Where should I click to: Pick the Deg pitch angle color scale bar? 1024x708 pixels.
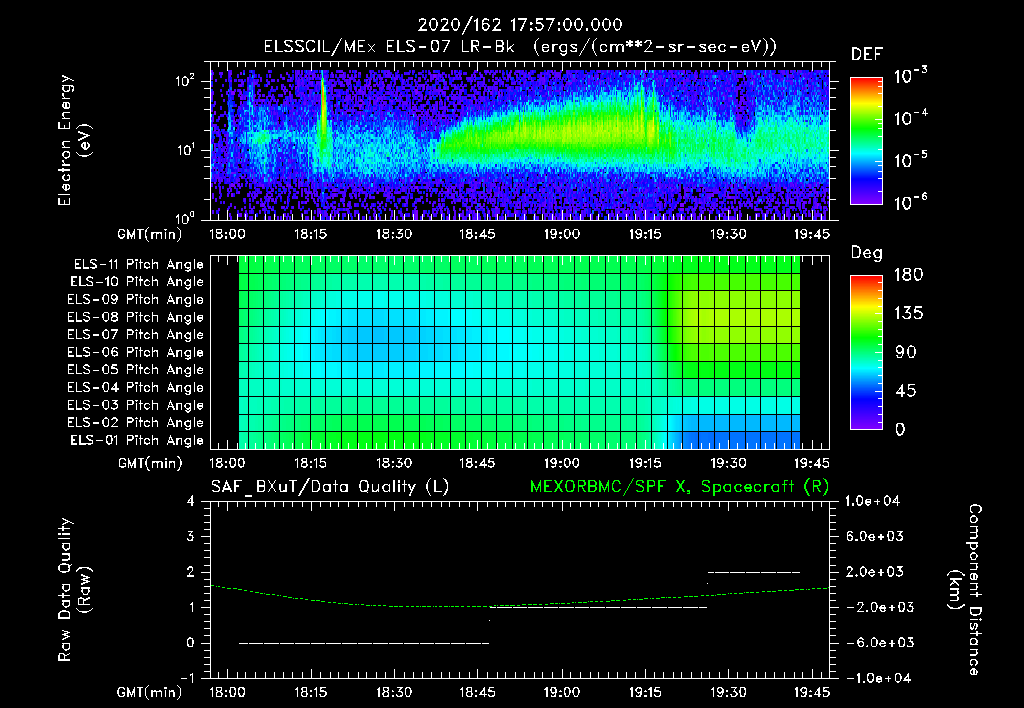(x=867, y=353)
